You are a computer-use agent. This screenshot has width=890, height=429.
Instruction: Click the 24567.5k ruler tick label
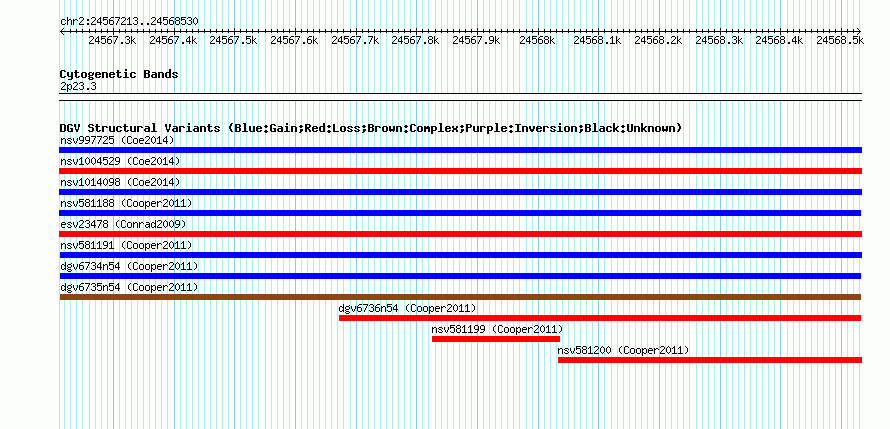pyautogui.click(x=233, y=40)
